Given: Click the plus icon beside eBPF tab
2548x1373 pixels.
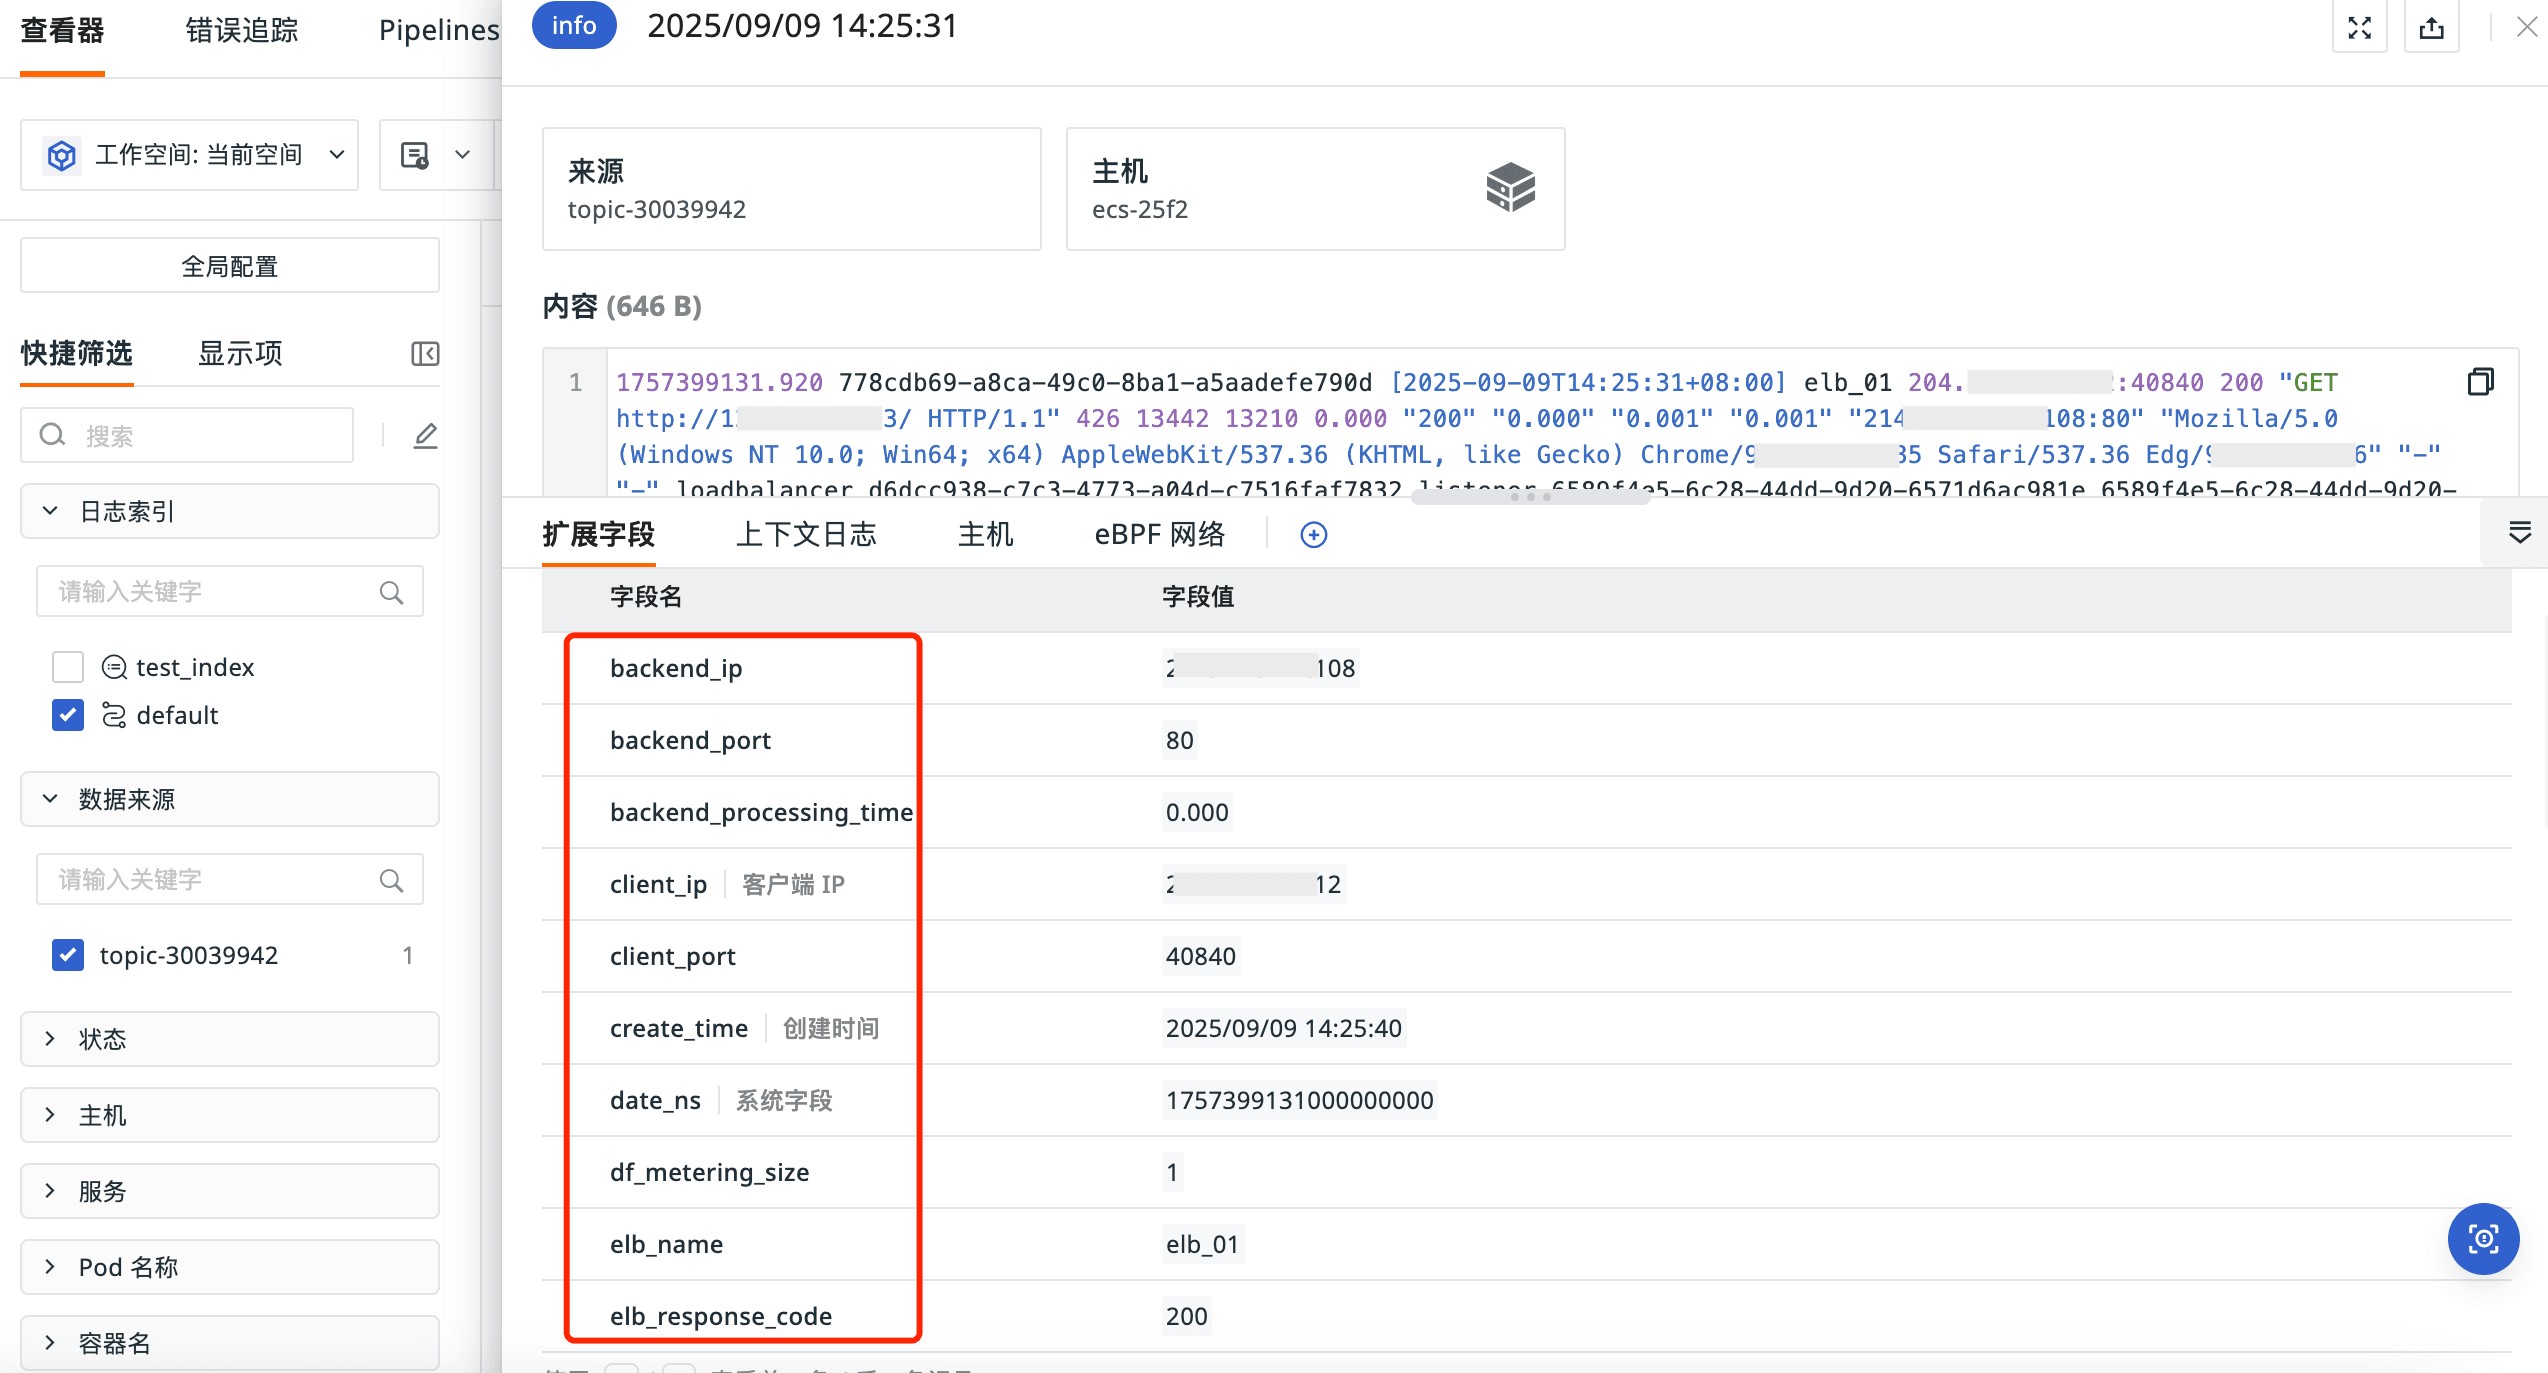Looking at the screenshot, I should [x=1313, y=535].
